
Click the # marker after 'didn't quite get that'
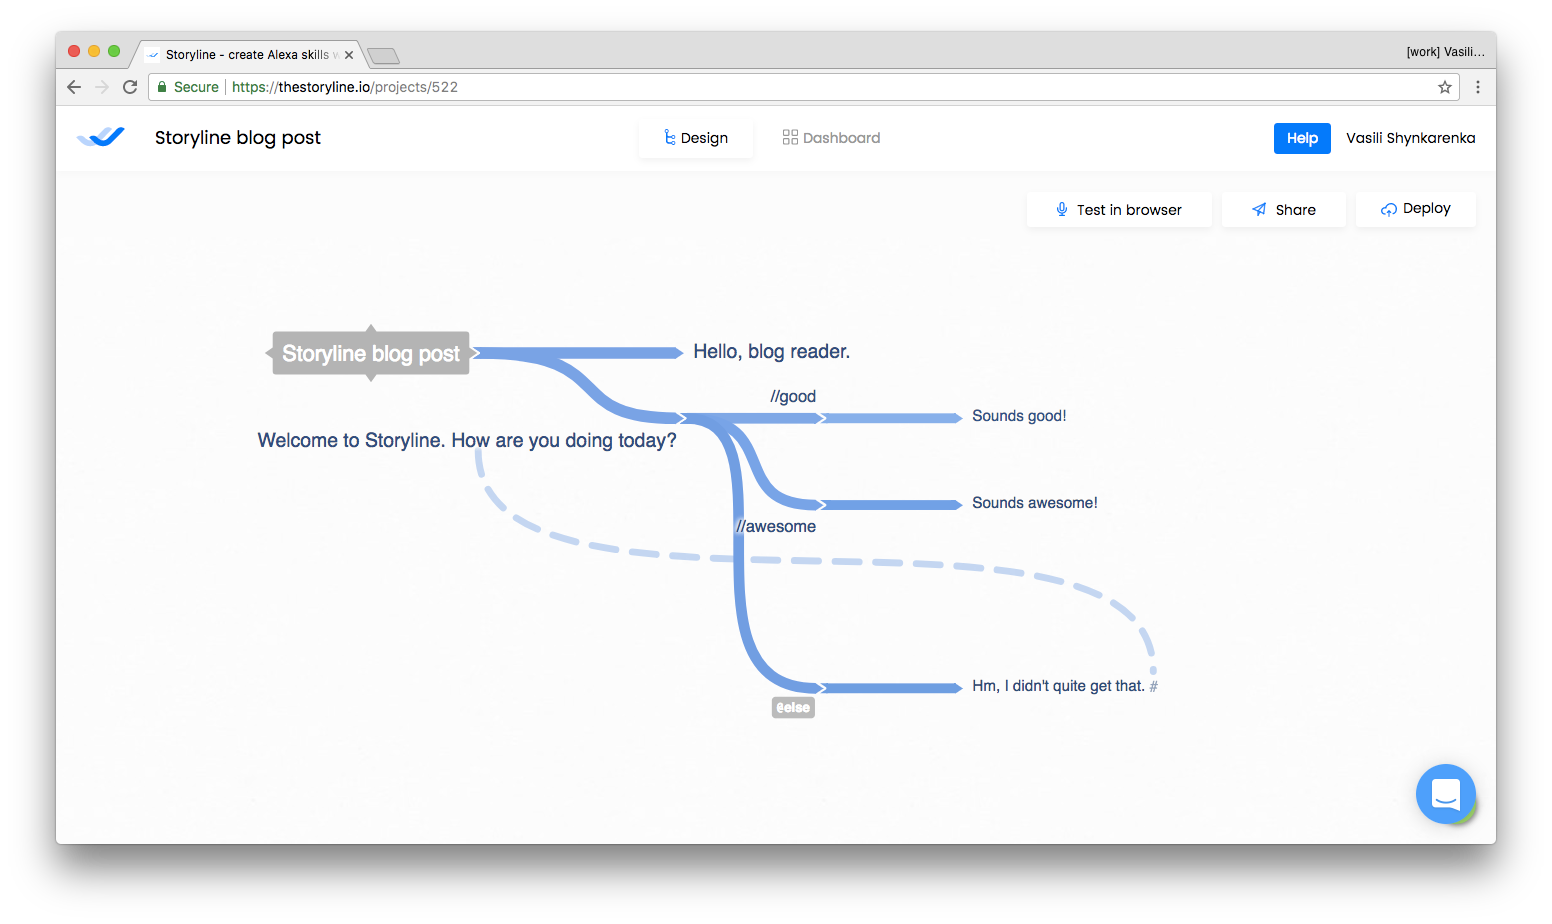tap(1153, 686)
